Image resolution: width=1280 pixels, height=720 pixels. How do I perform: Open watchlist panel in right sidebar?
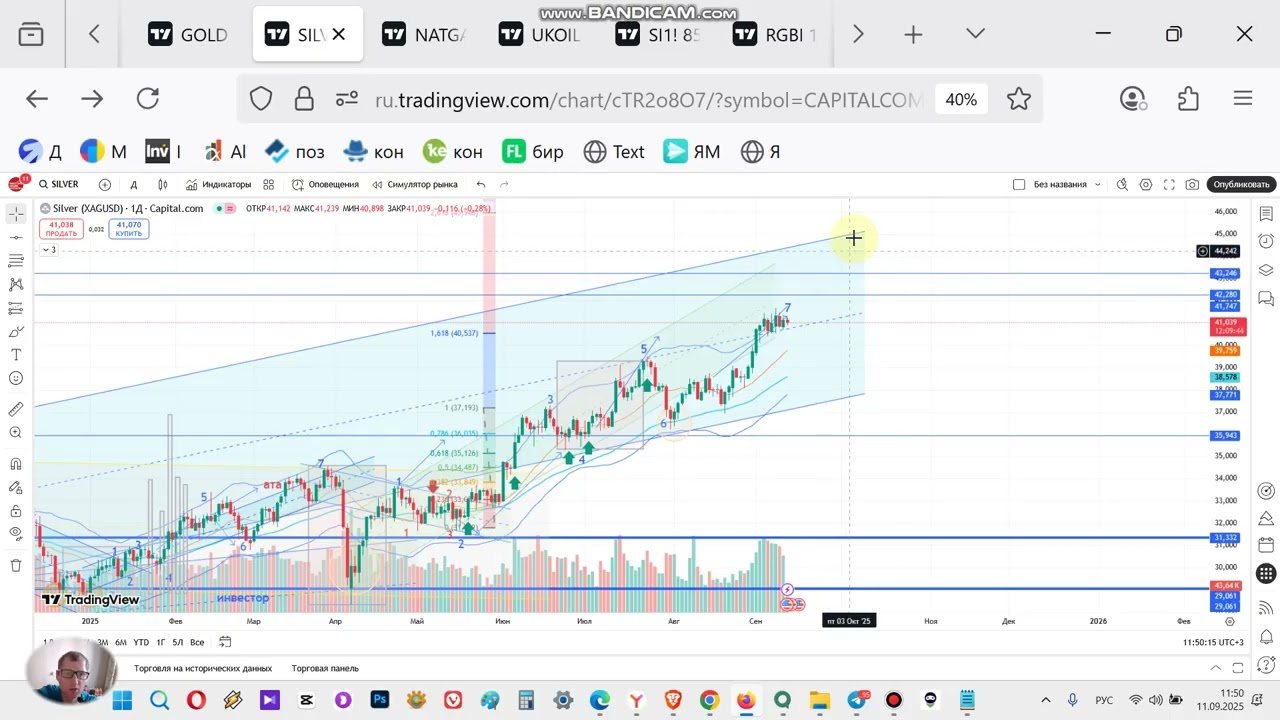[x=1266, y=214]
